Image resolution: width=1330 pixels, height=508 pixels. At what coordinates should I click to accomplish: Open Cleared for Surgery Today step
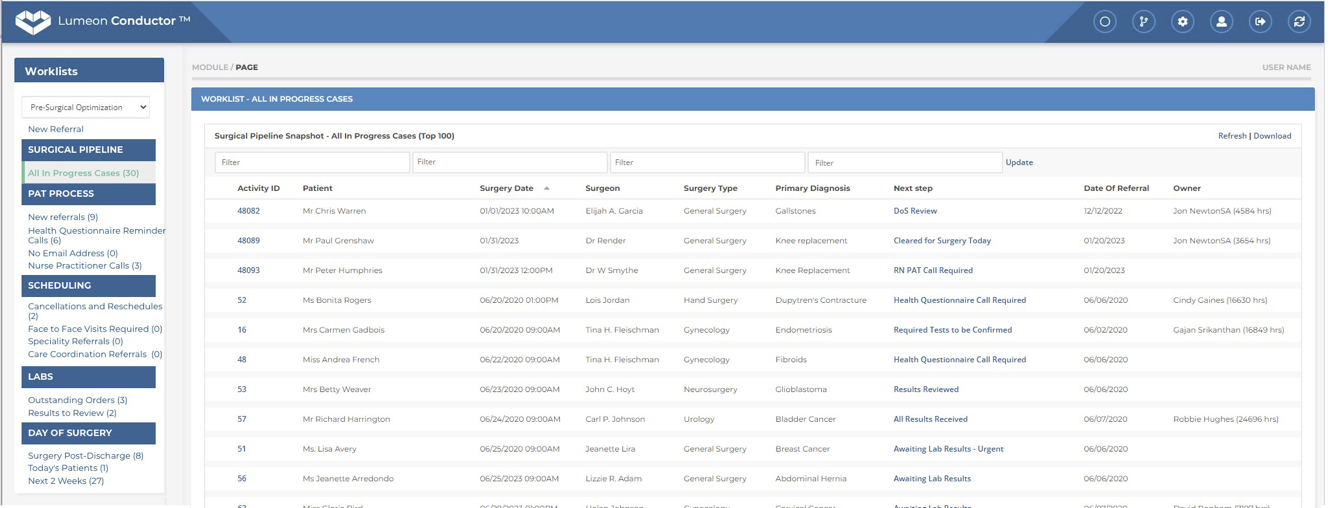(944, 242)
